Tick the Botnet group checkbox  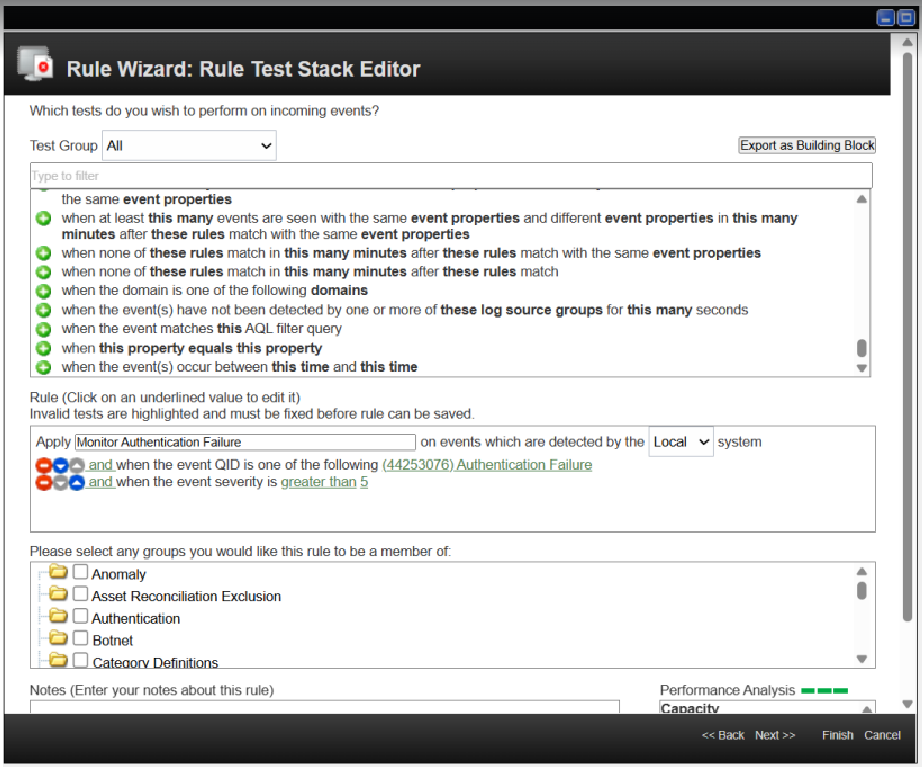point(81,639)
